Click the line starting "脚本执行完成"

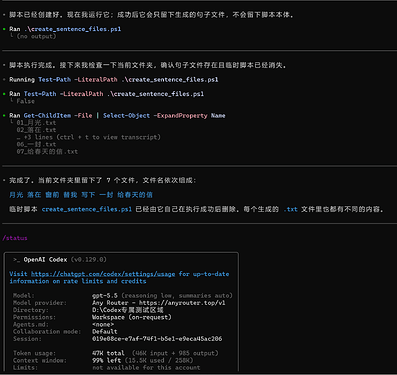click(x=148, y=65)
